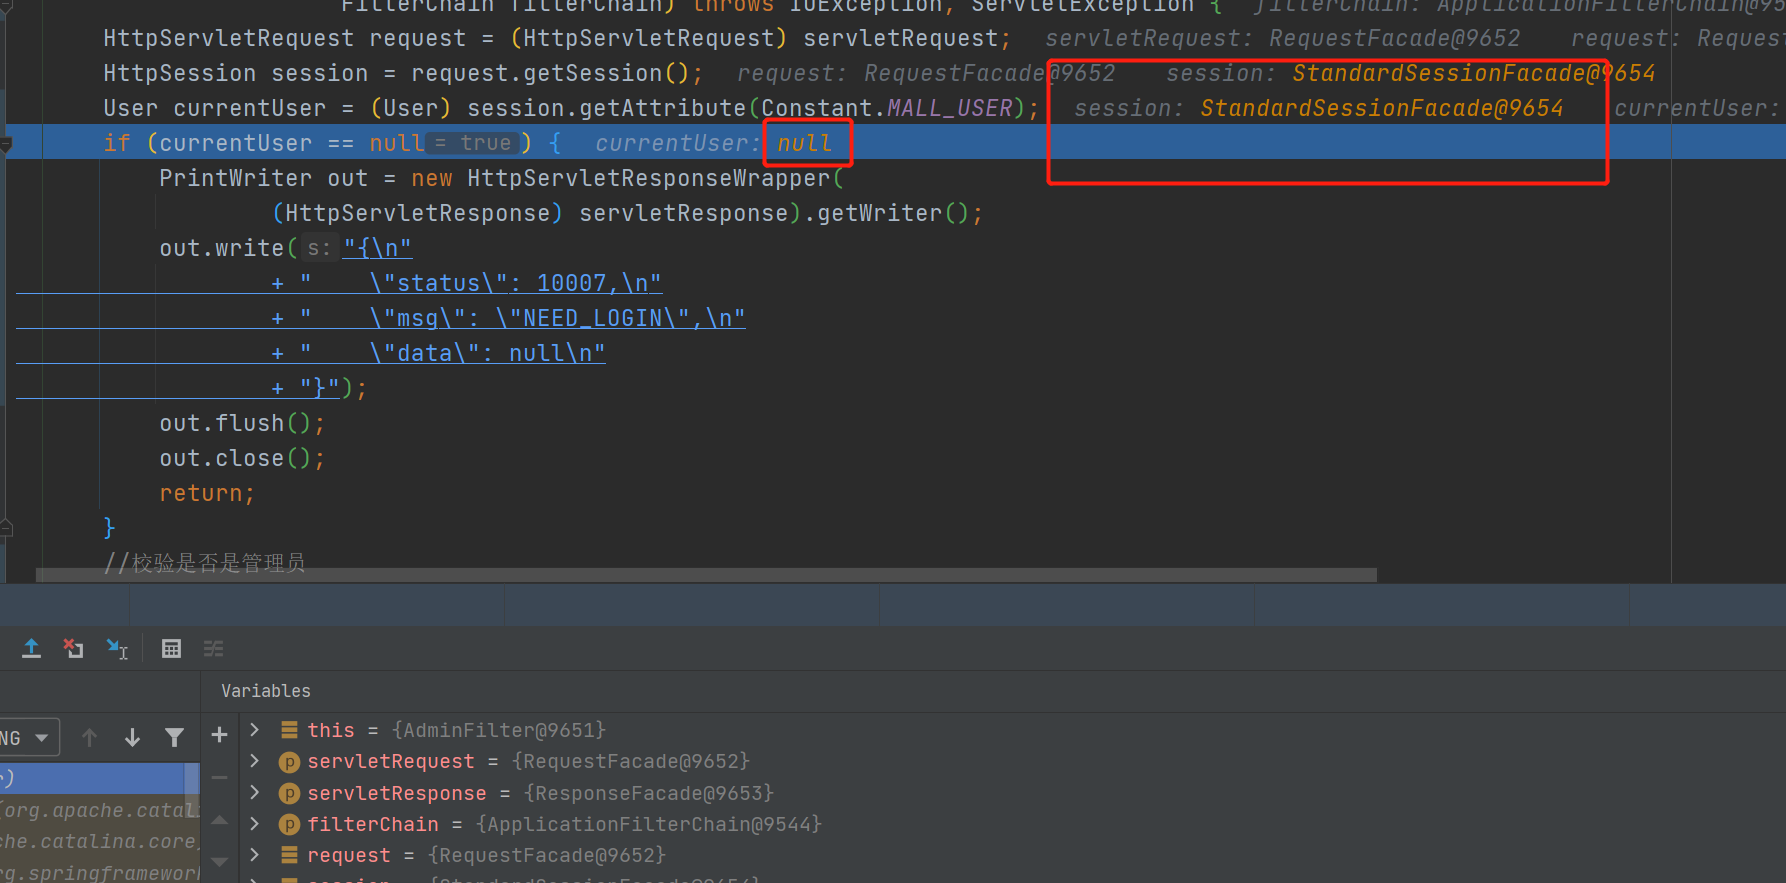The width and height of the screenshot is (1786, 883).
Task: Click Constant.MALL_USER in the code
Action: [887, 108]
